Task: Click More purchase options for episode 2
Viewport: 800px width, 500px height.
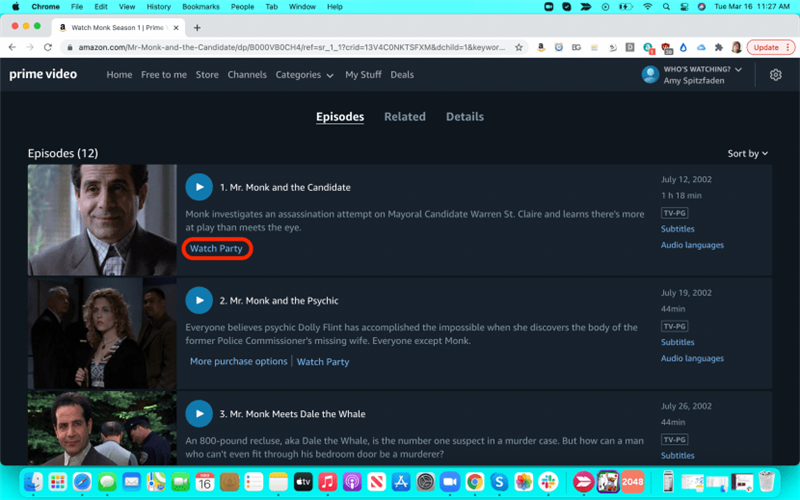Action: 238,361
